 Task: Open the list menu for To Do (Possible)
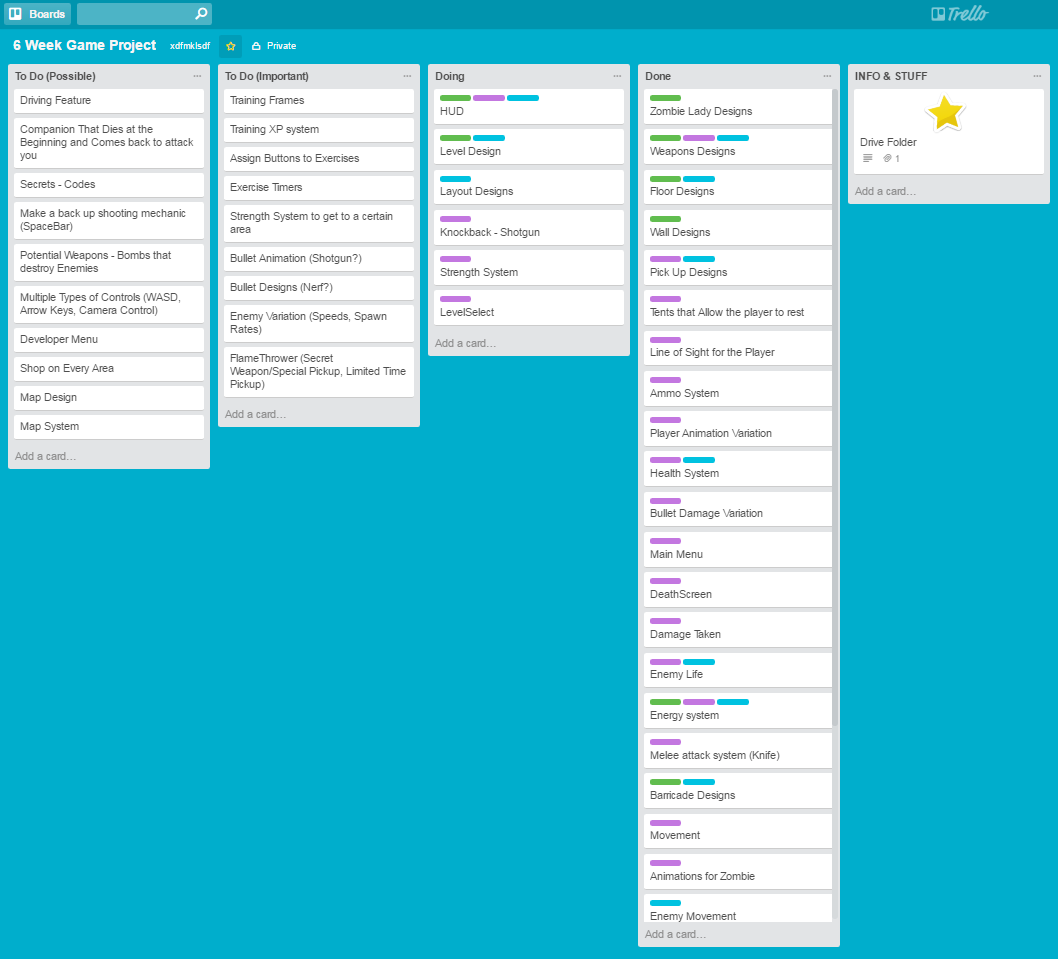(x=197, y=75)
